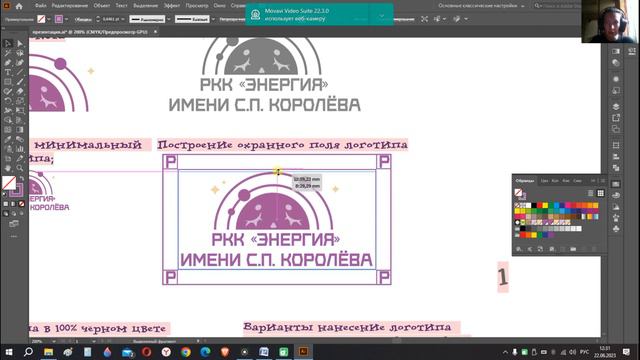Select the white arrow Direct Selection tool
The image size is (640, 360).
click(x=20, y=43)
